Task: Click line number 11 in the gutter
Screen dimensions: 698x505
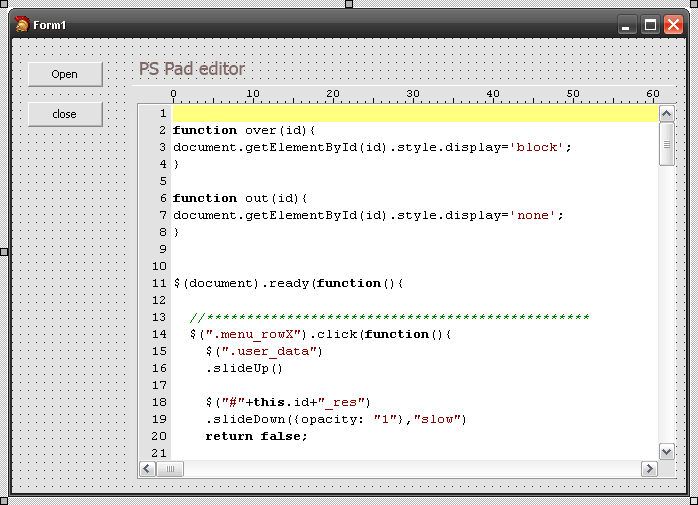Action: tap(159, 283)
